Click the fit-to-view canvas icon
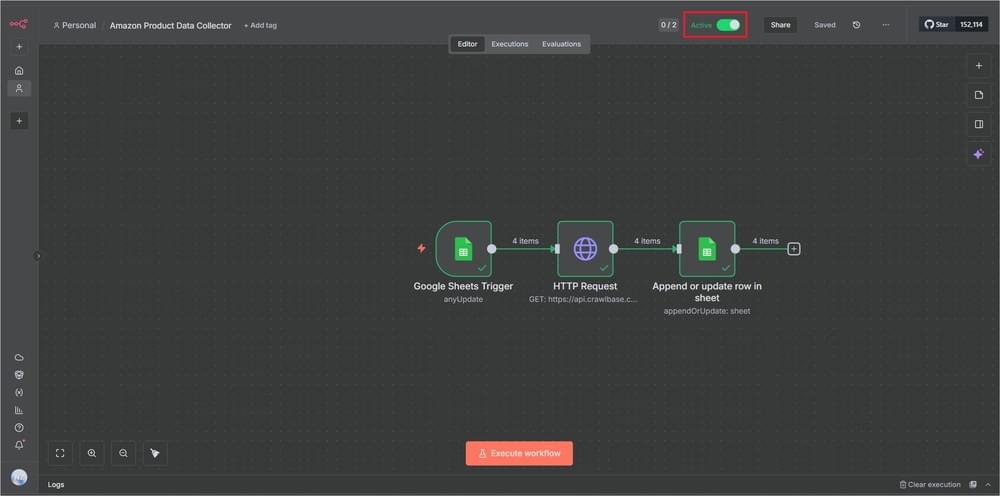Viewport: 1000px width, 496px height. click(x=60, y=453)
